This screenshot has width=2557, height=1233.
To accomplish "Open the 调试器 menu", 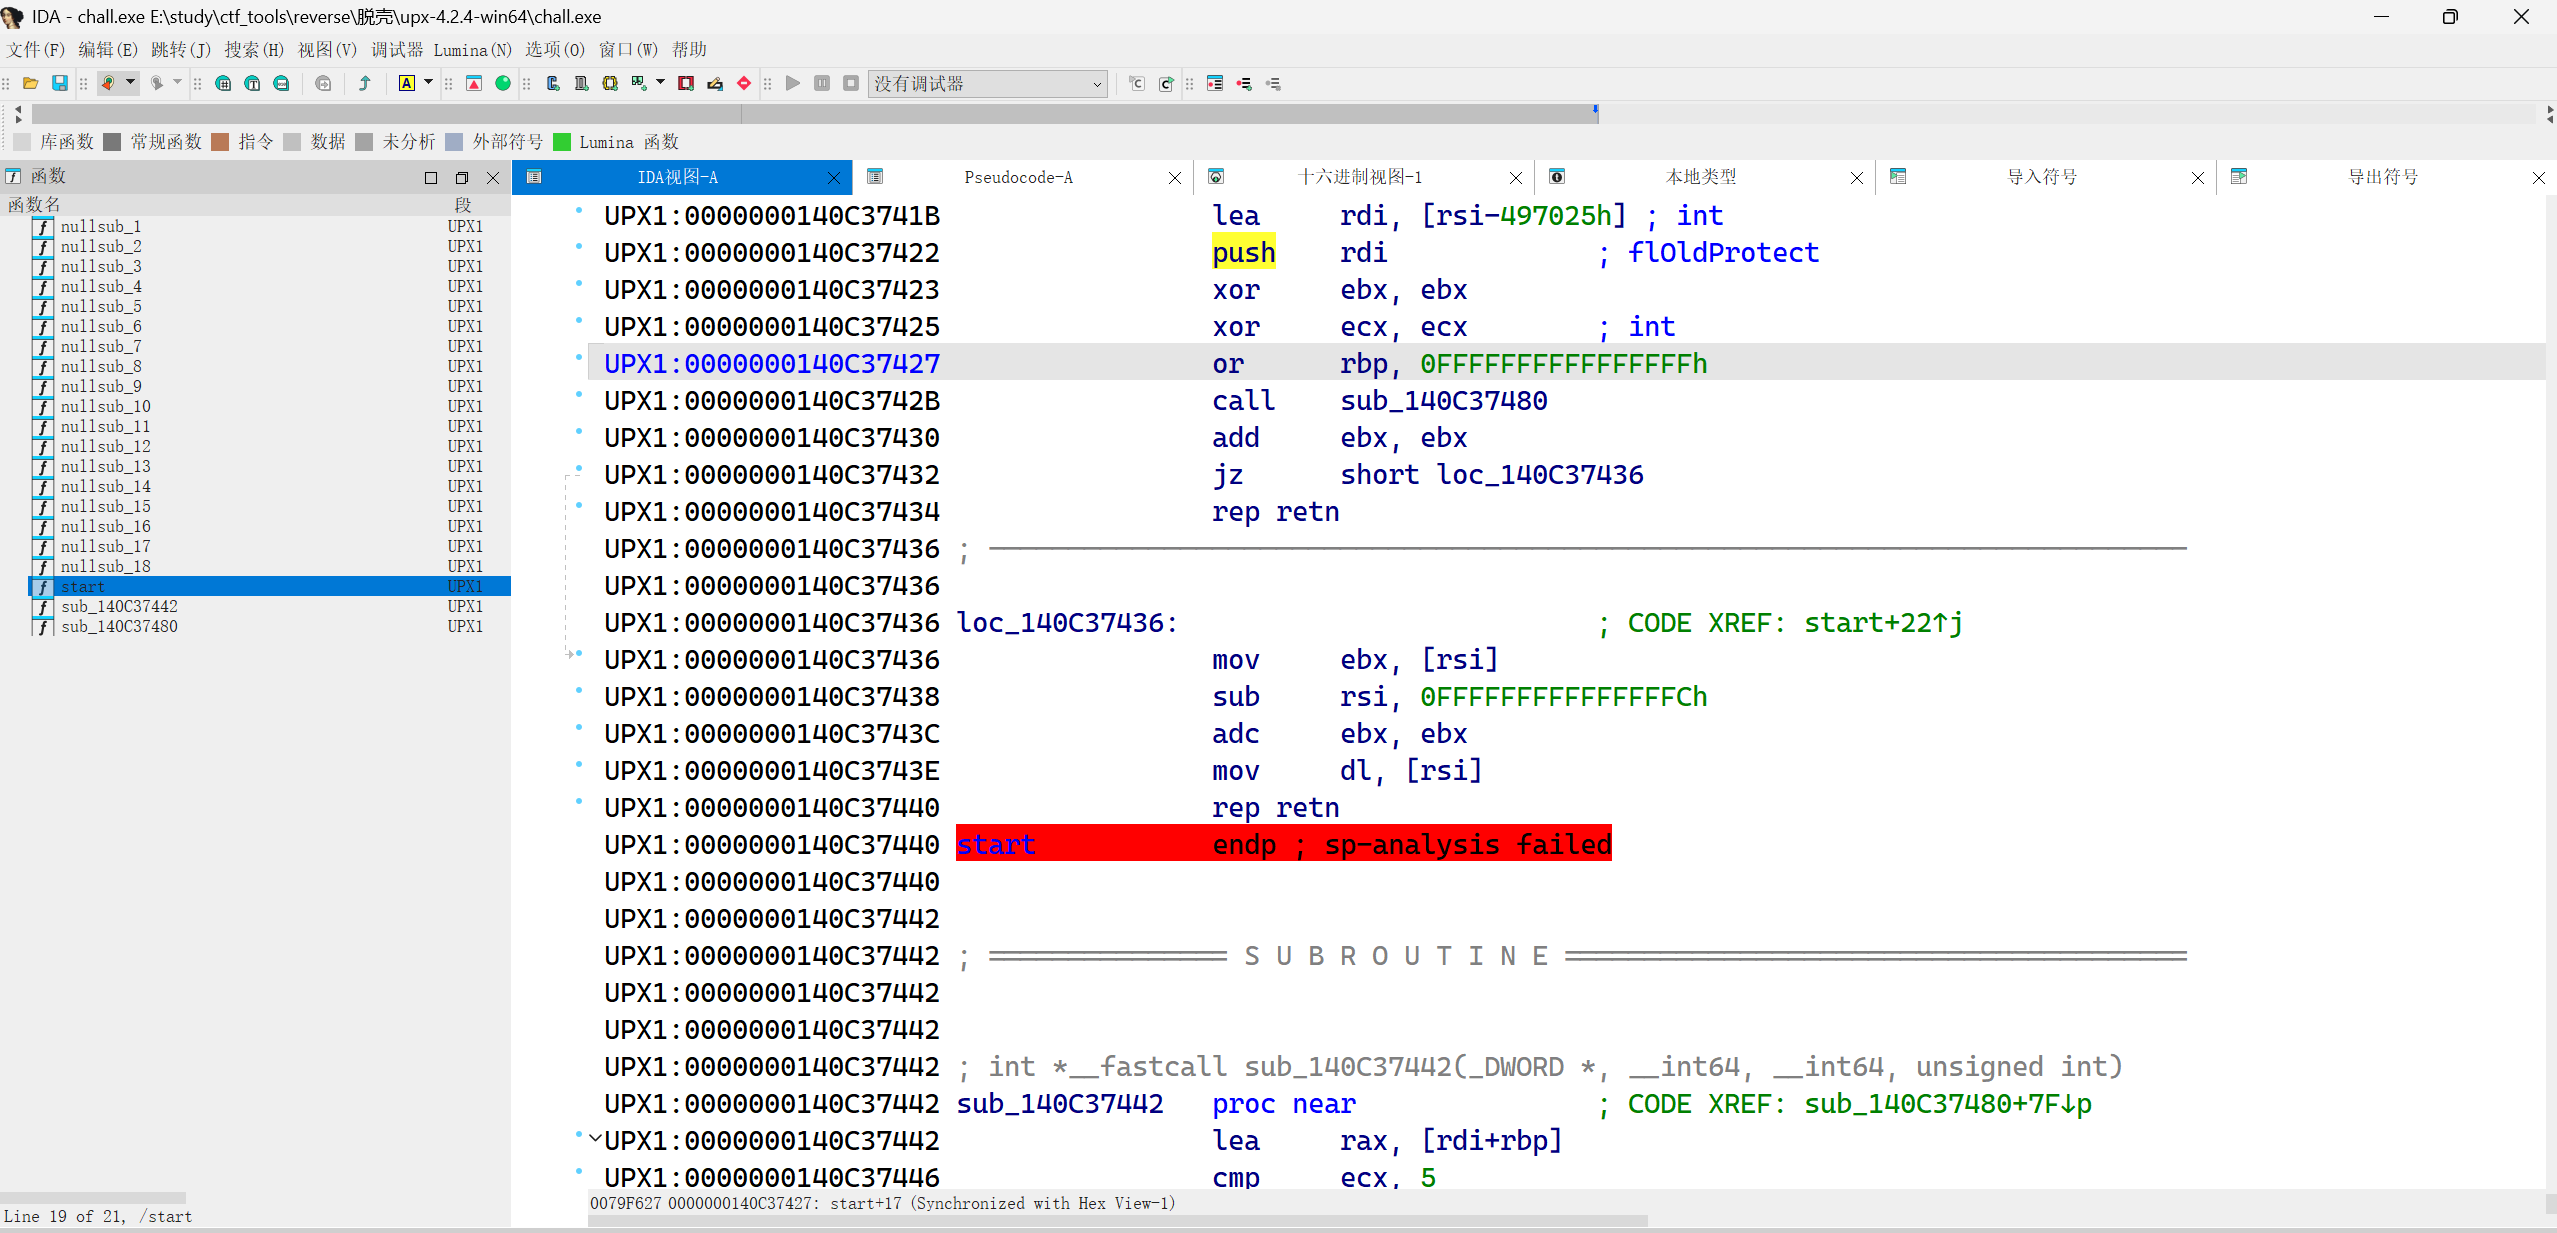I will point(396,49).
